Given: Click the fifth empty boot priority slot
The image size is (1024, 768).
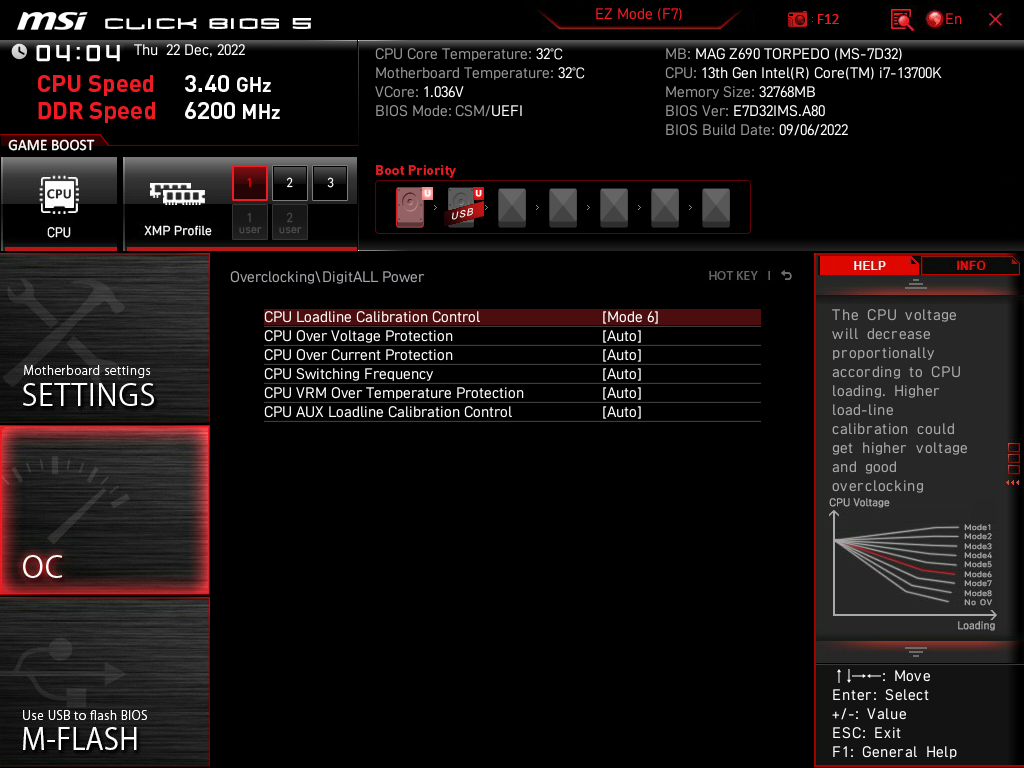Looking at the screenshot, I should click(x=614, y=208).
